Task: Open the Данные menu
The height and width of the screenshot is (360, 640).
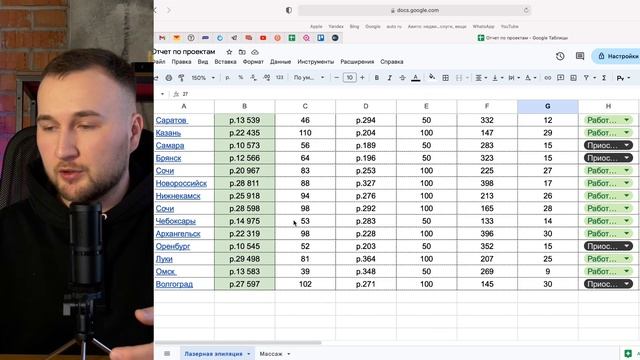Action: click(x=280, y=62)
